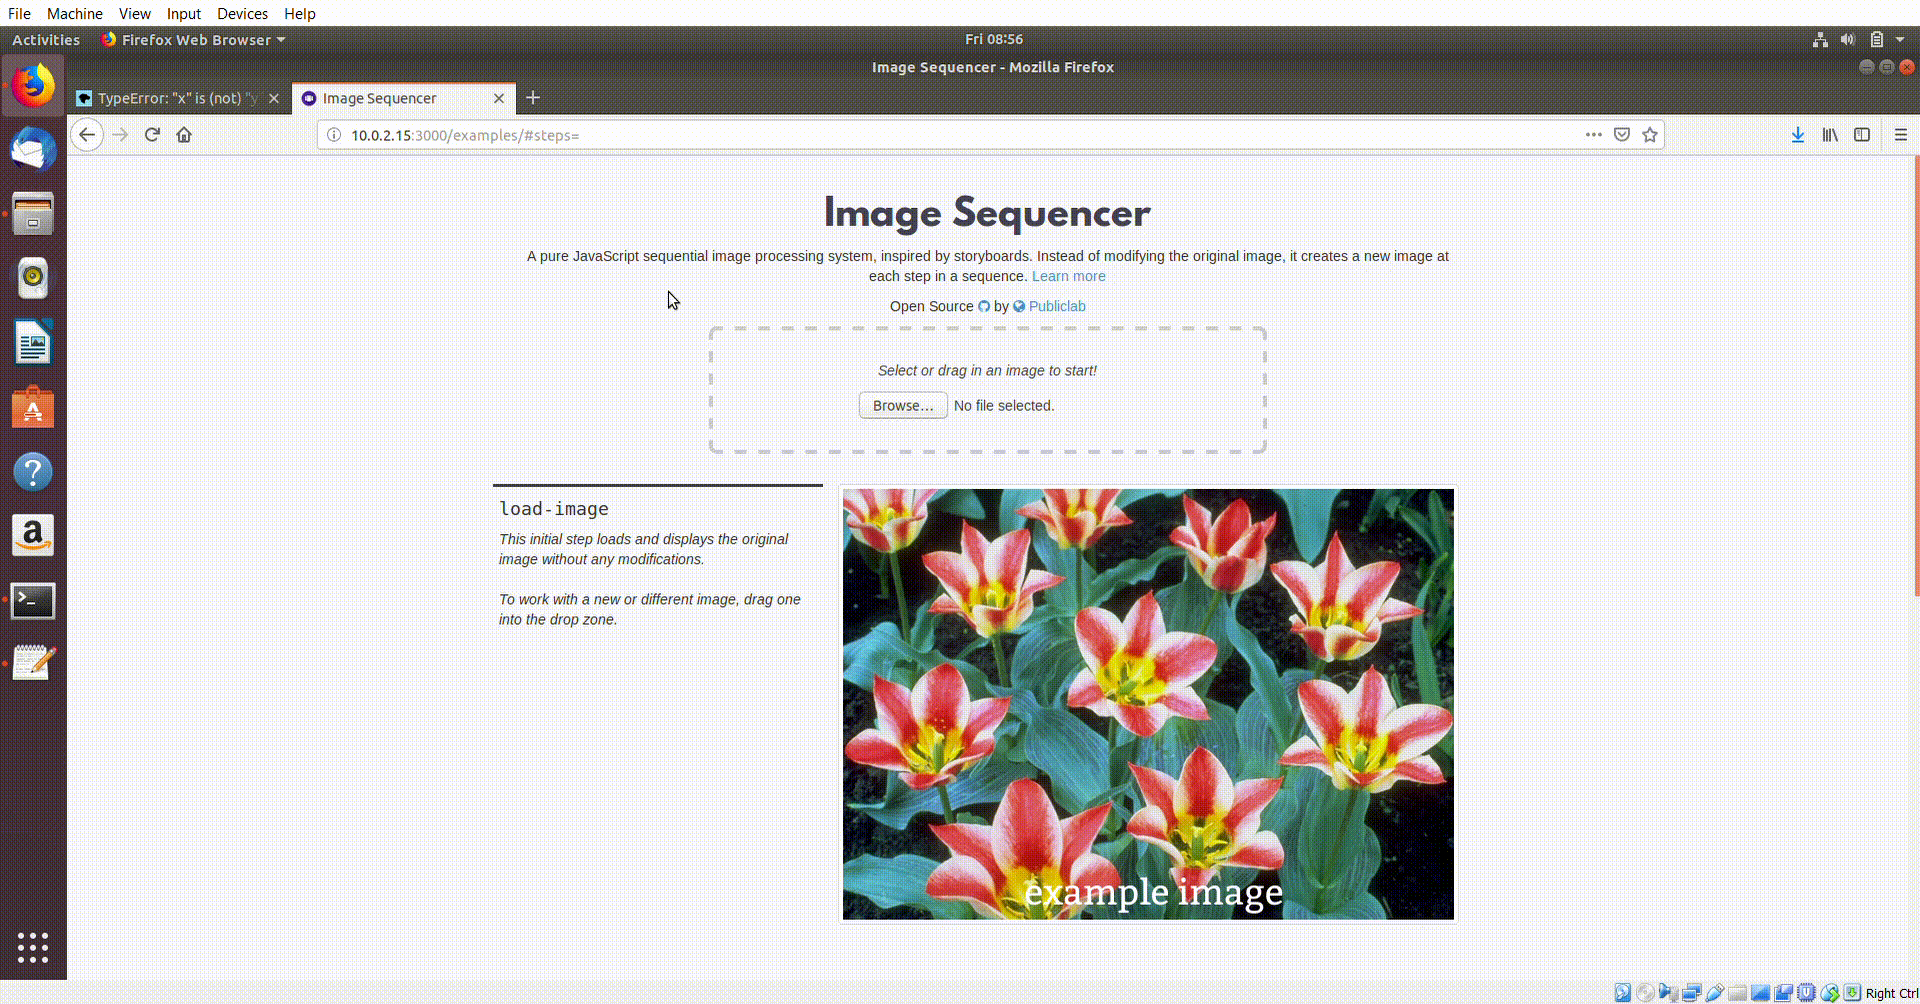Open the Devices menu
Viewport: 1920px width, 1004px height.
point(242,14)
